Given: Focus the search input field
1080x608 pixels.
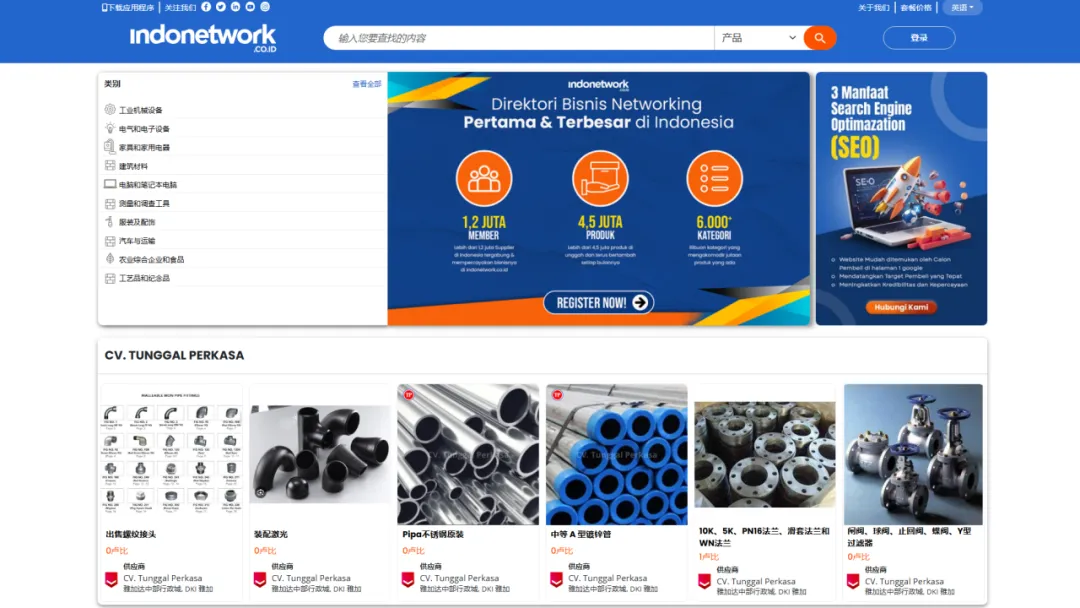Looking at the screenshot, I should click(x=519, y=38).
